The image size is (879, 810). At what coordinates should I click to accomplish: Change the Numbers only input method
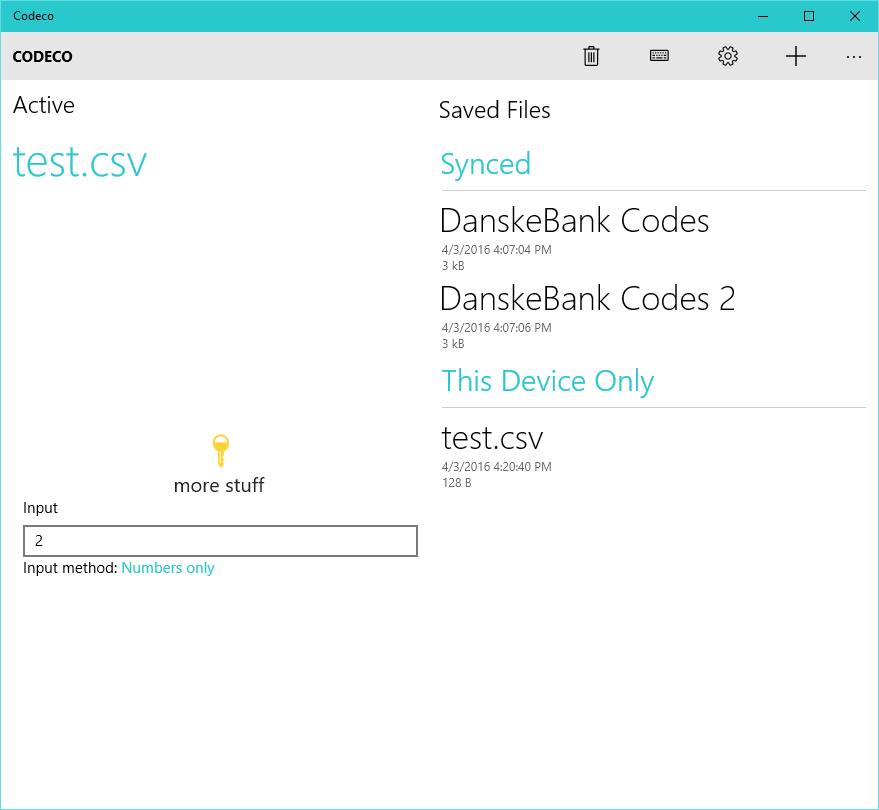click(x=168, y=568)
